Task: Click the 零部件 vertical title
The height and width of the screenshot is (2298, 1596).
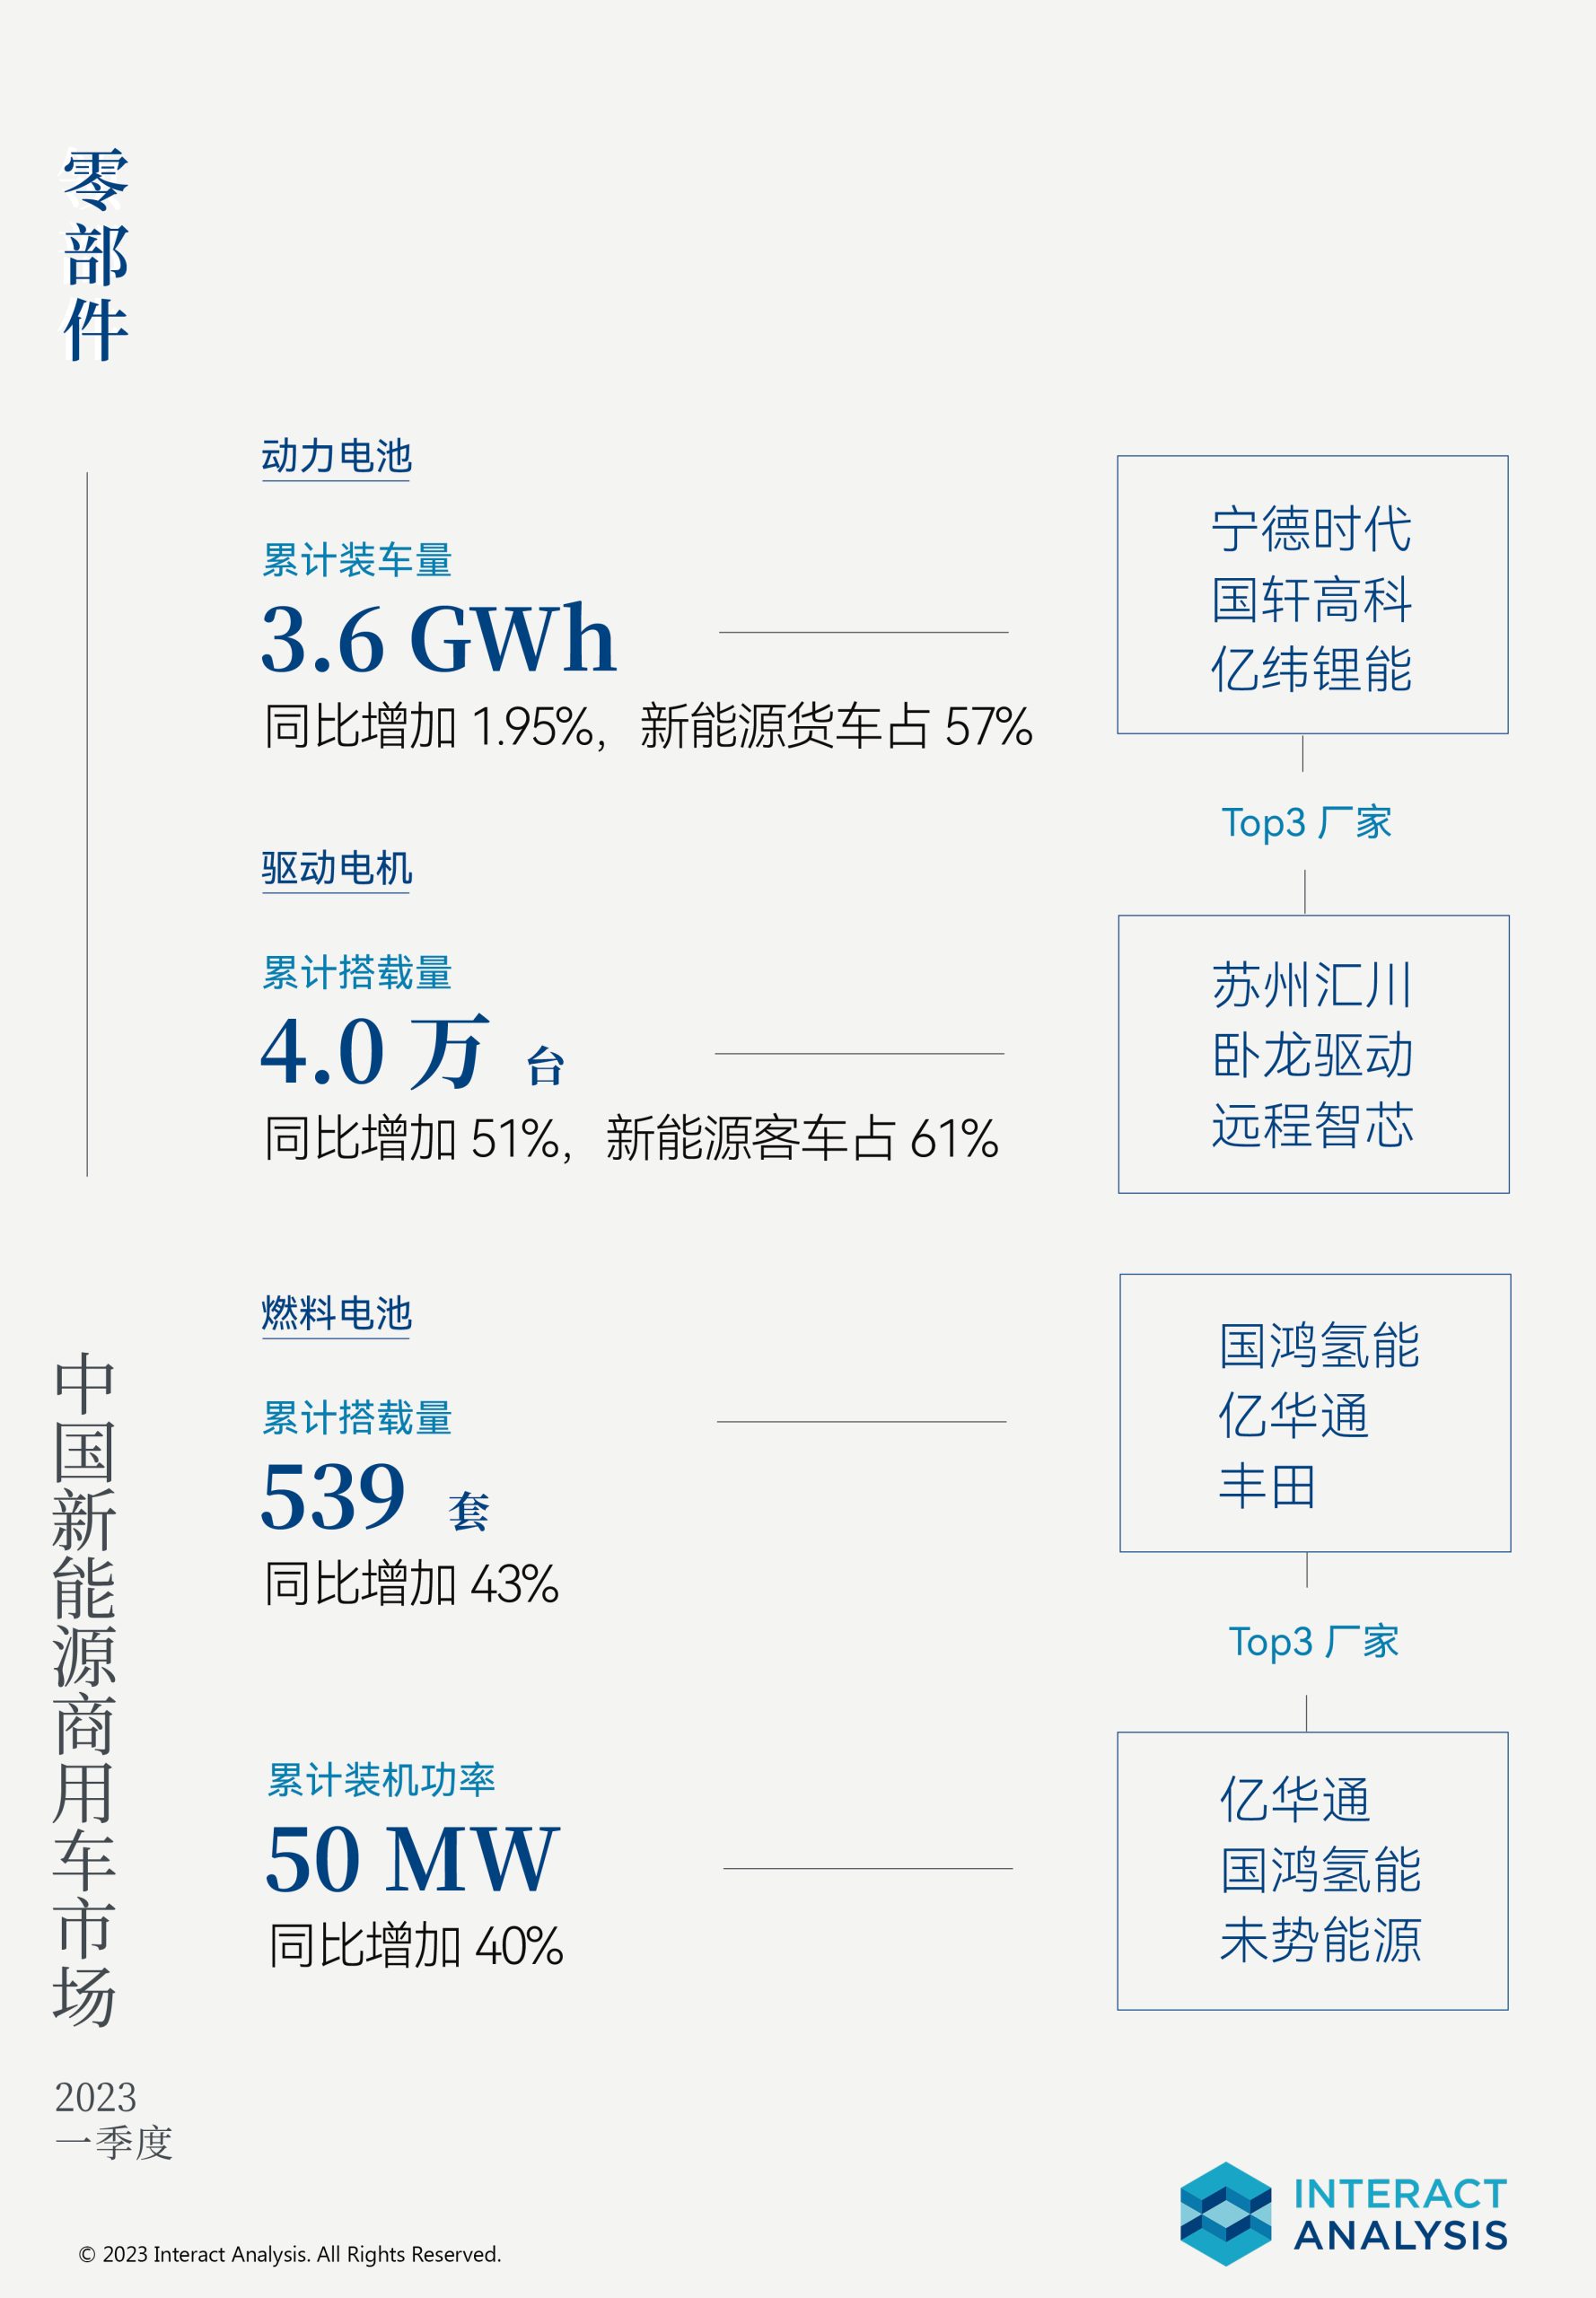Action: click(96, 255)
